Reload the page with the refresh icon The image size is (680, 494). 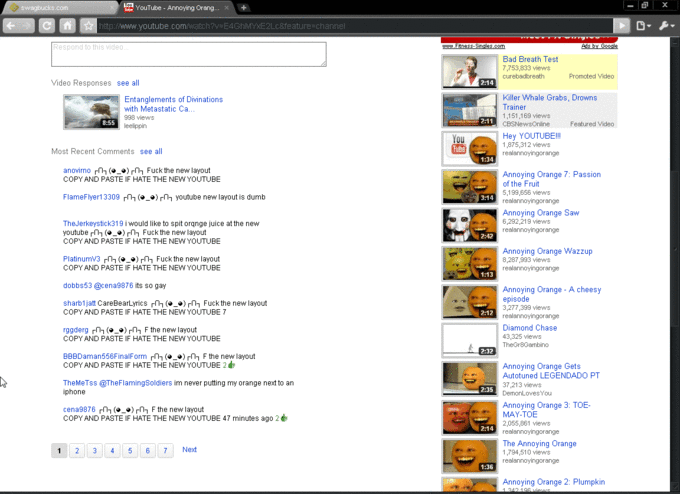pyautogui.click(x=47, y=26)
